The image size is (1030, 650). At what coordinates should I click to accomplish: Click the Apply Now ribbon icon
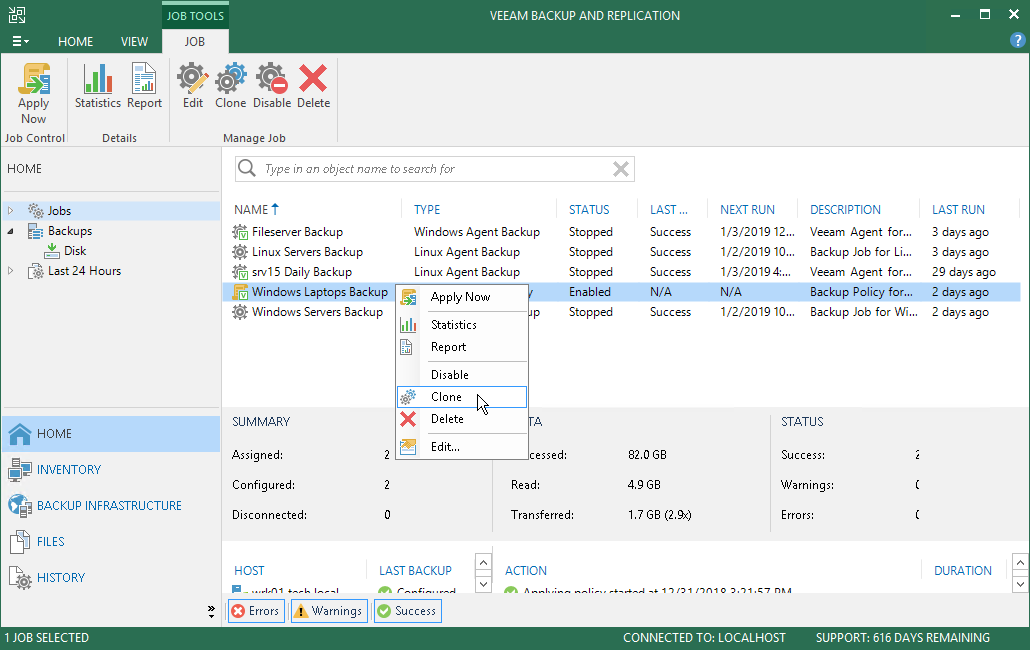tap(34, 78)
